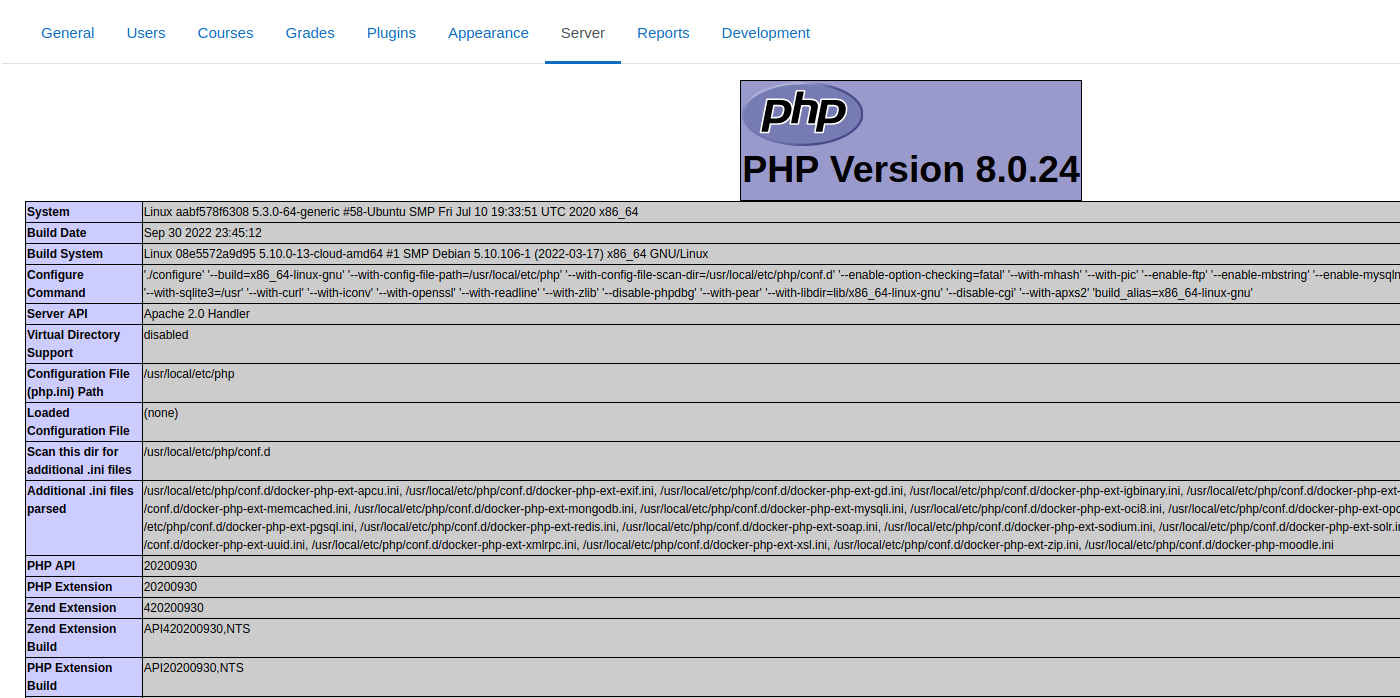Select Configuration File (php.ini) Path label

coord(84,383)
